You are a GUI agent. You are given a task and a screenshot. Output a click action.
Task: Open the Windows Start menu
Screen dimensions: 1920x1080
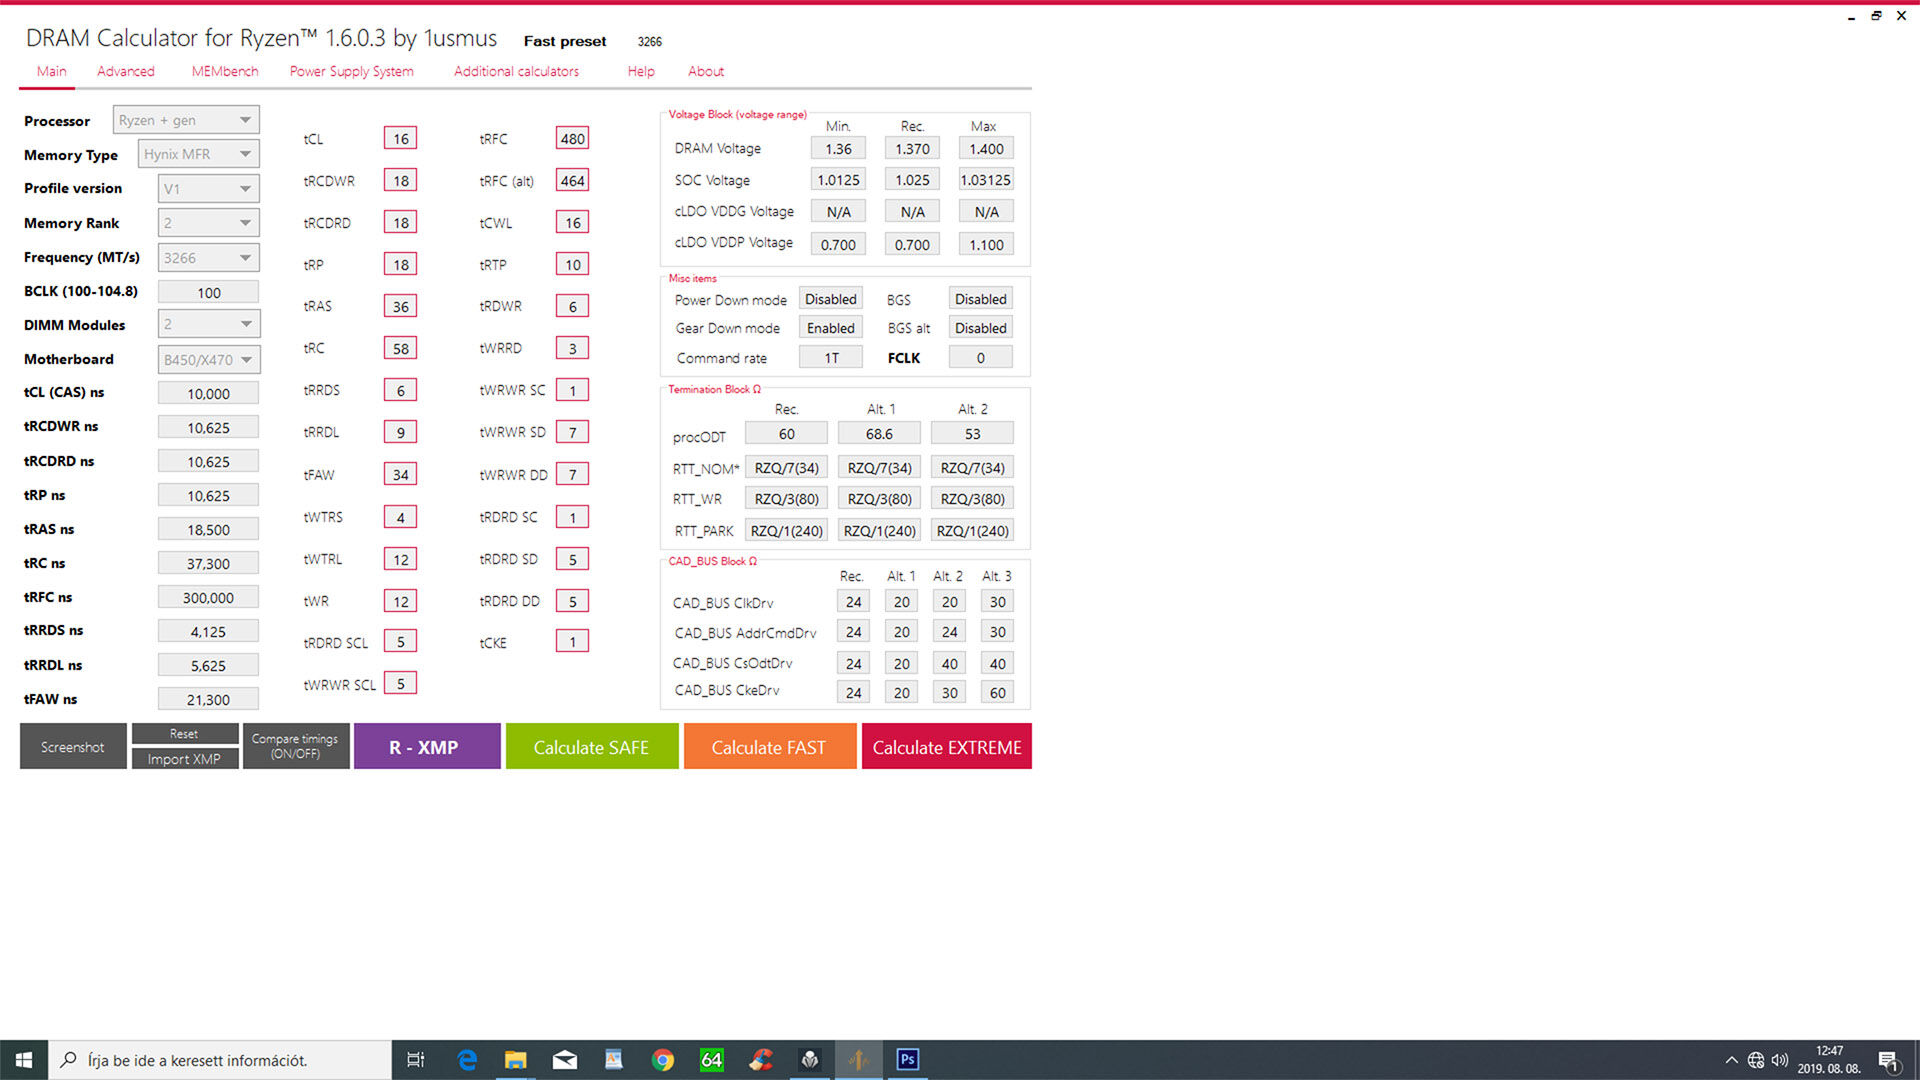(24, 1060)
